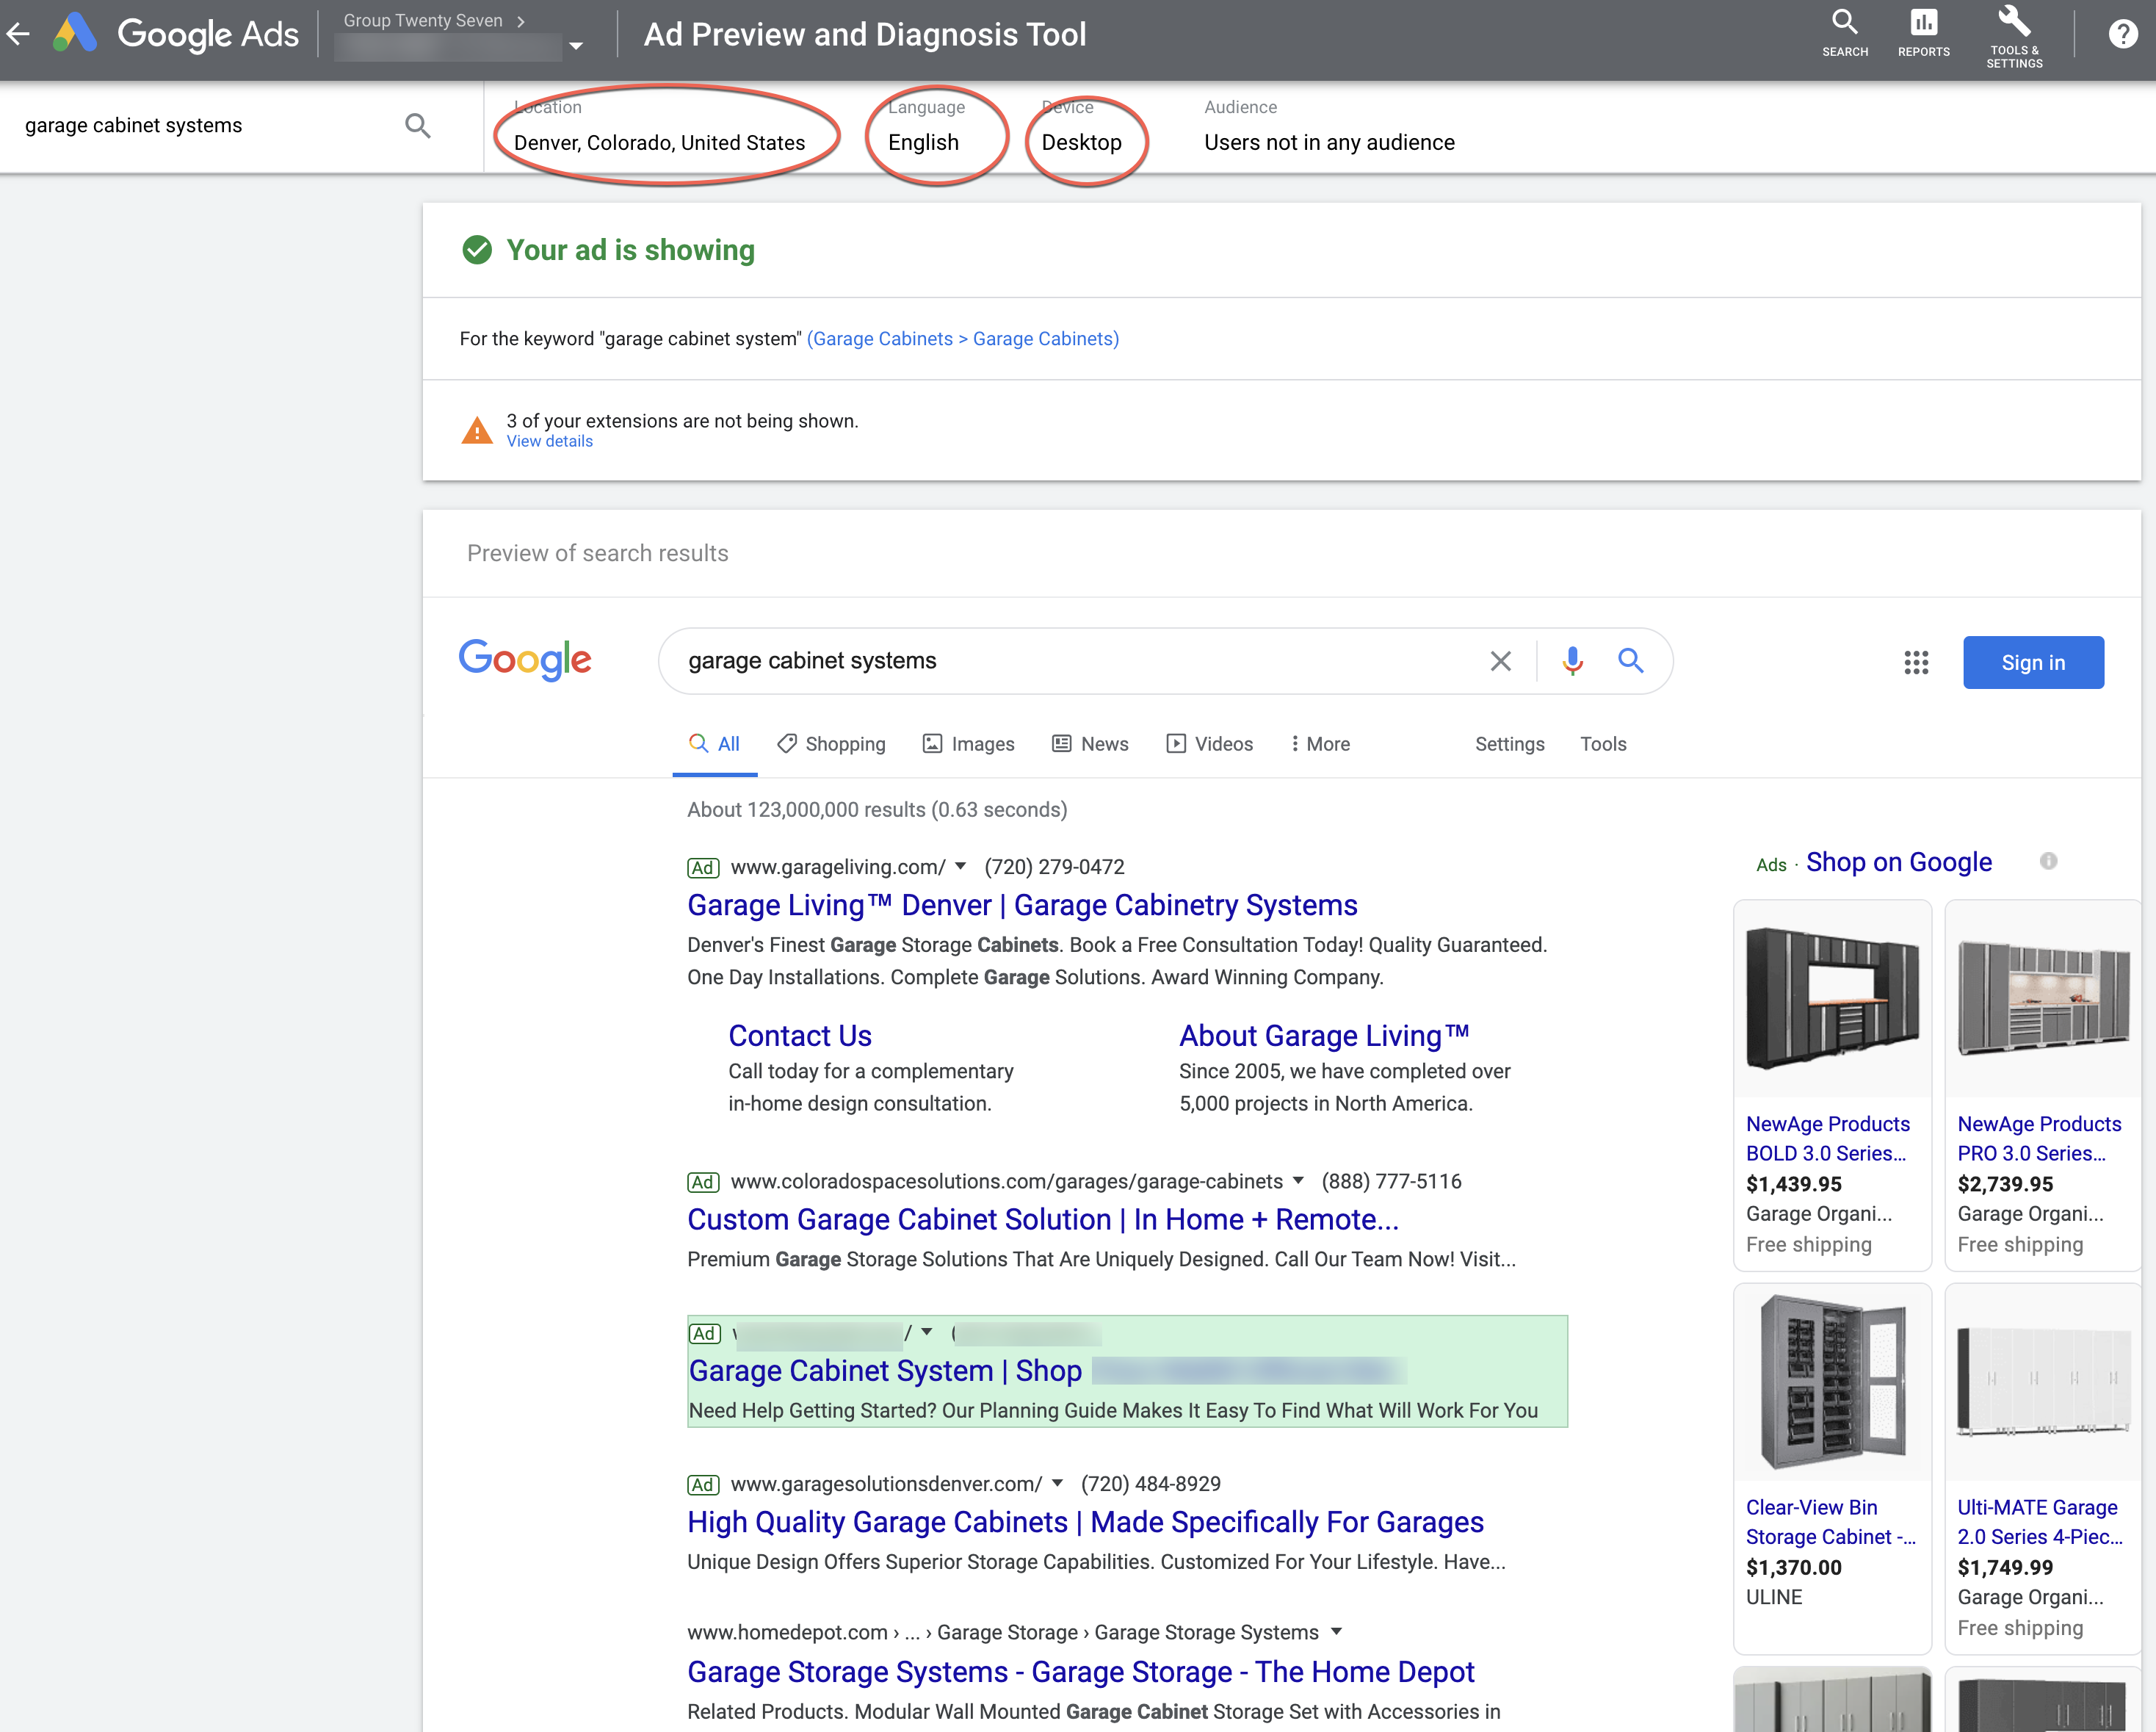Click the orange warning triangle icon
The width and height of the screenshot is (2156, 1732).
(477, 430)
